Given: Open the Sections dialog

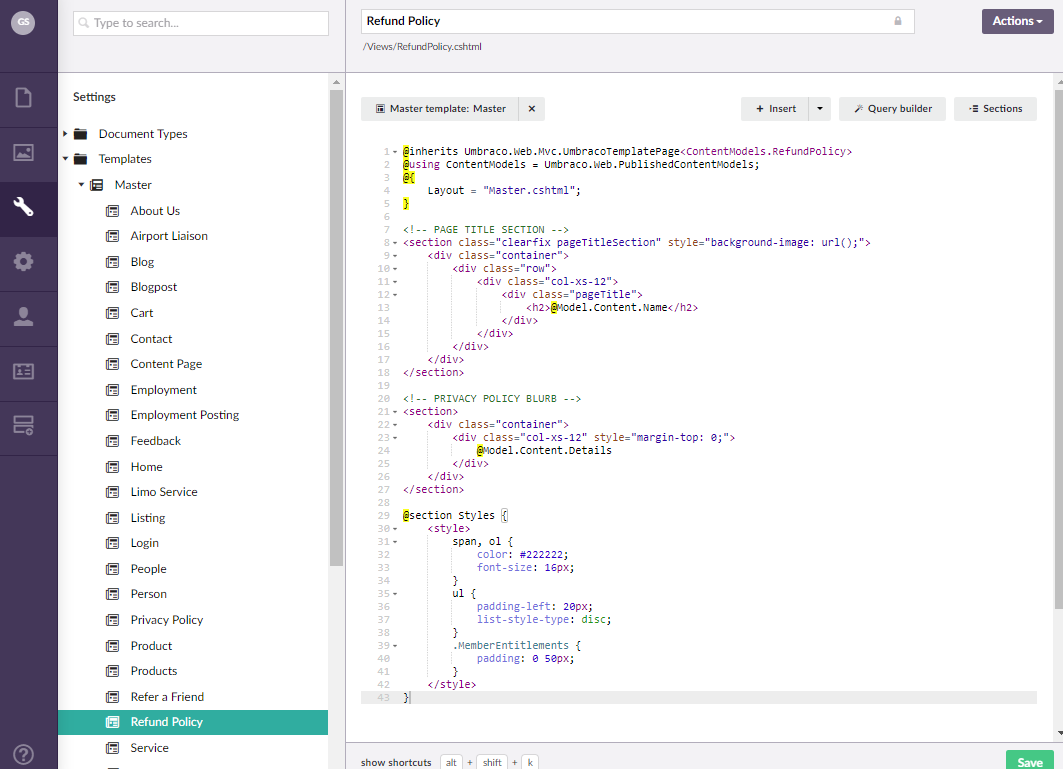Looking at the screenshot, I should [x=995, y=109].
